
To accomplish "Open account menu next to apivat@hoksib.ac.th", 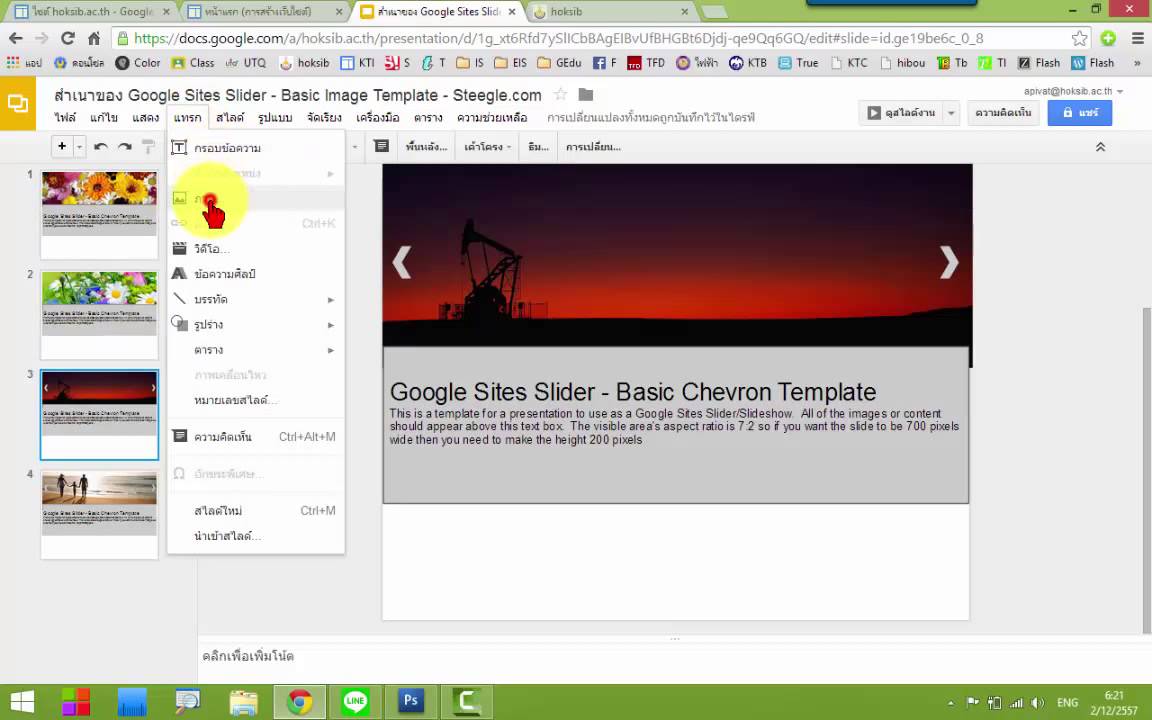I will click(x=1120, y=92).
